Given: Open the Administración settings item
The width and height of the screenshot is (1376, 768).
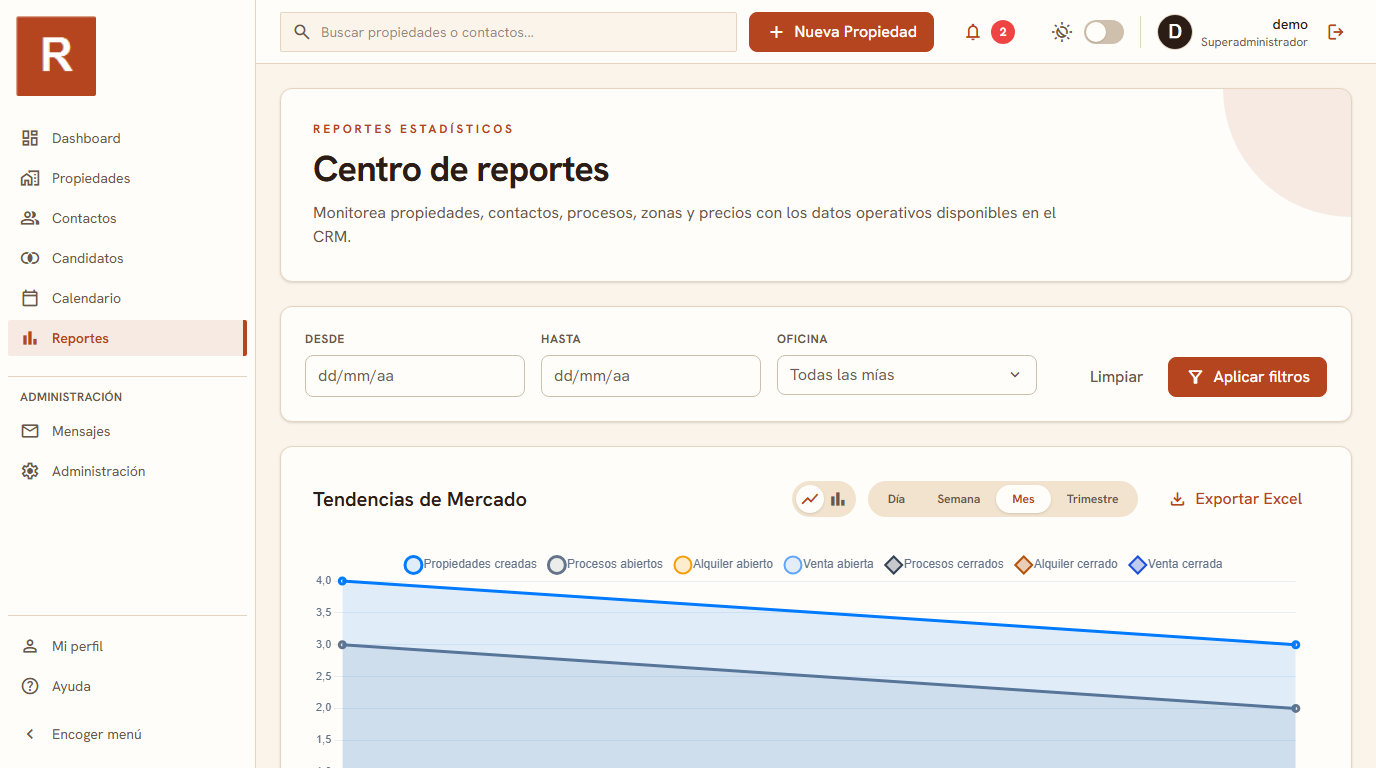Looking at the screenshot, I should tap(127, 471).
